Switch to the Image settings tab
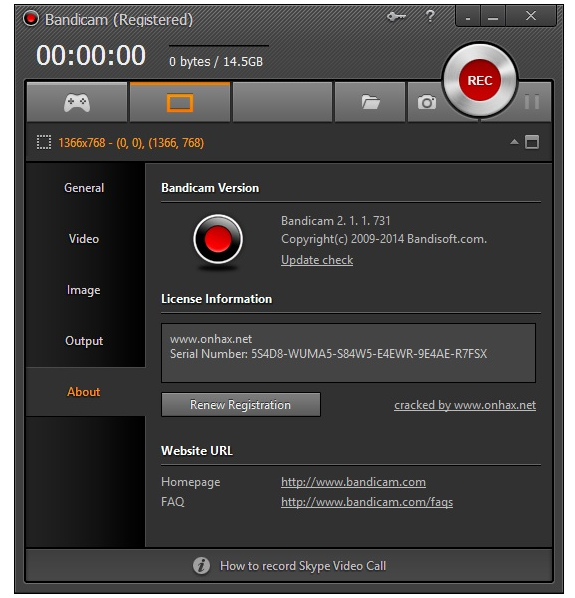The image size is (575, 598). click(x=84, y=290)
